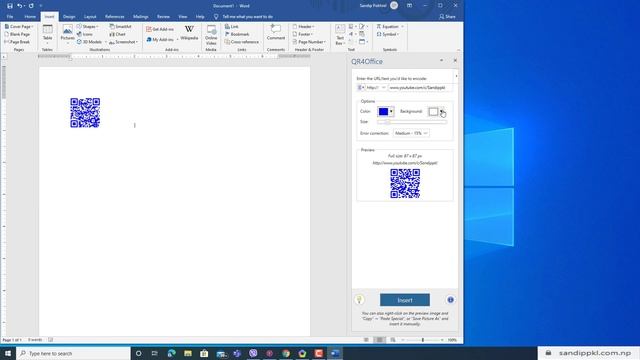Viewport: 640px width, 360px height.
Task: Adjust the QR Size slider
Action: (x=412, y=122)
